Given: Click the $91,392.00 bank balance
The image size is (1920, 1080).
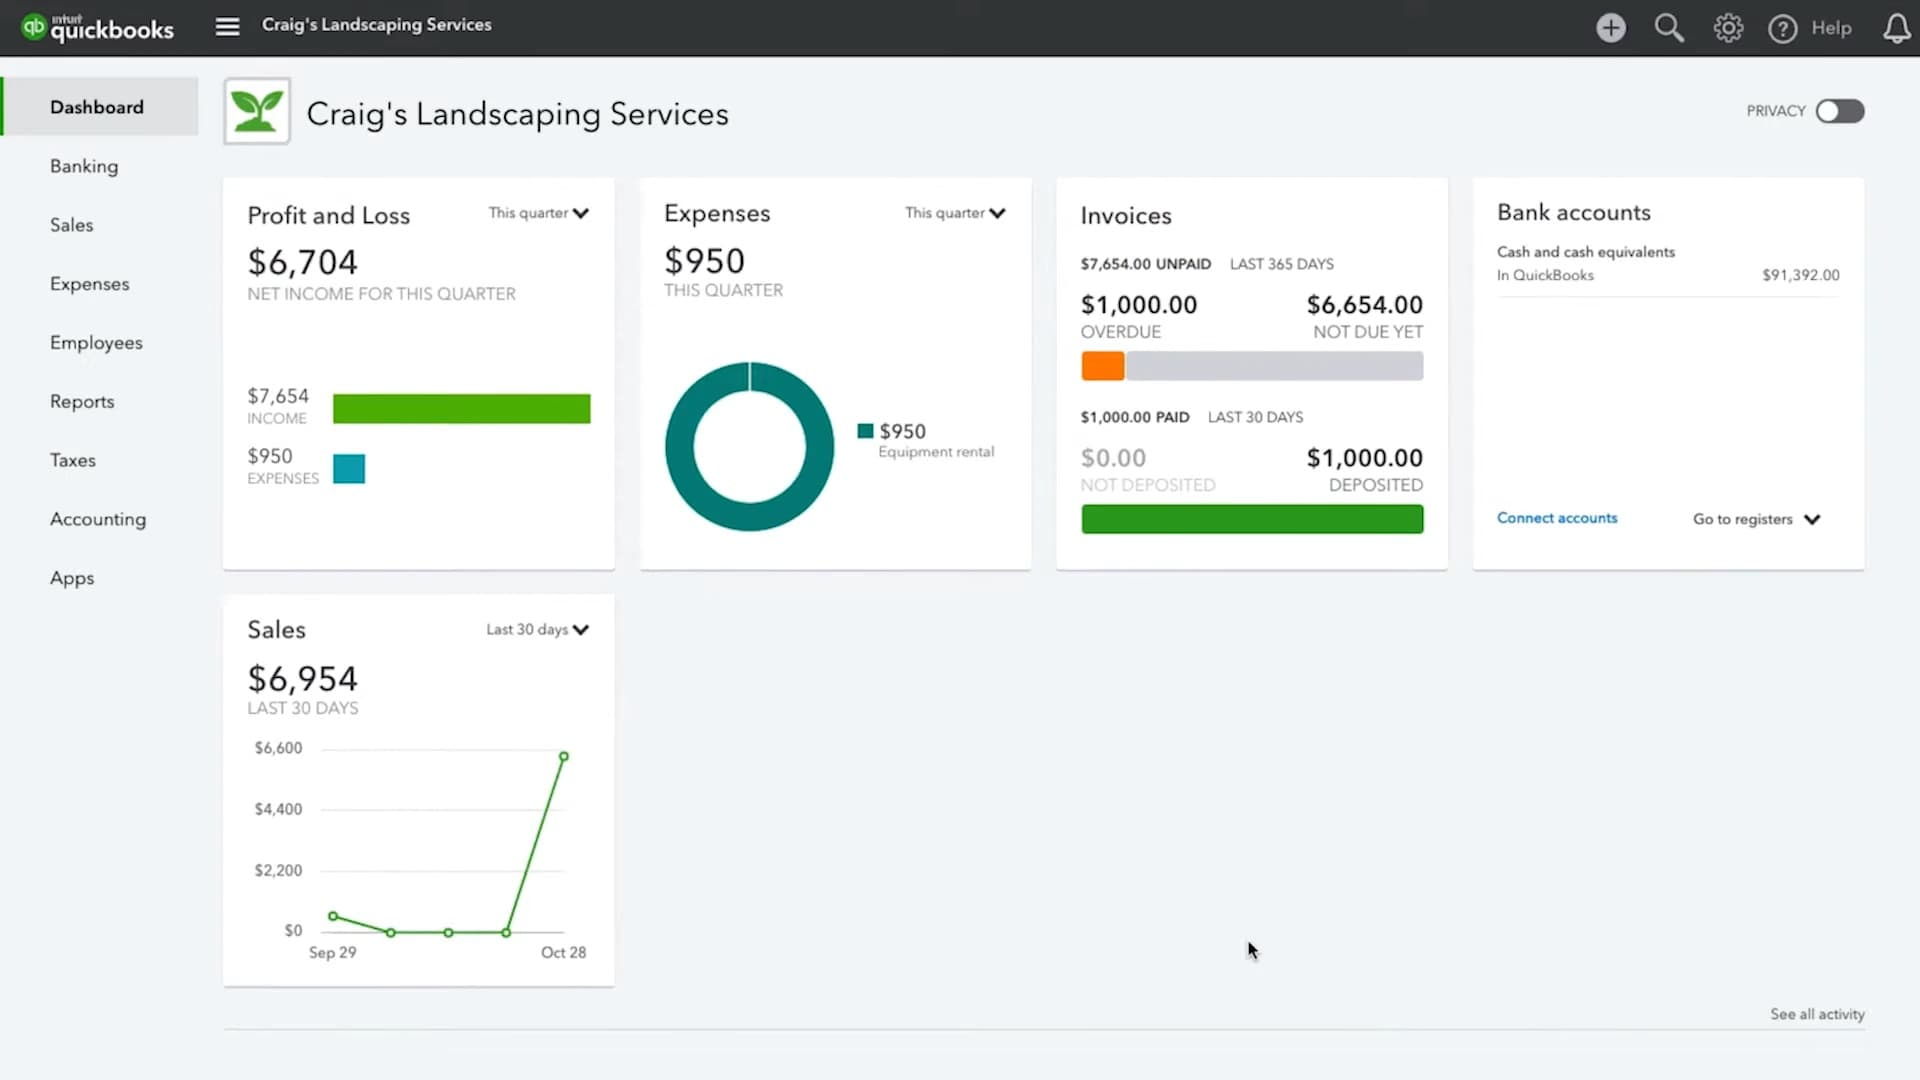Looking at the screenshot, I should coord(1800,275).
